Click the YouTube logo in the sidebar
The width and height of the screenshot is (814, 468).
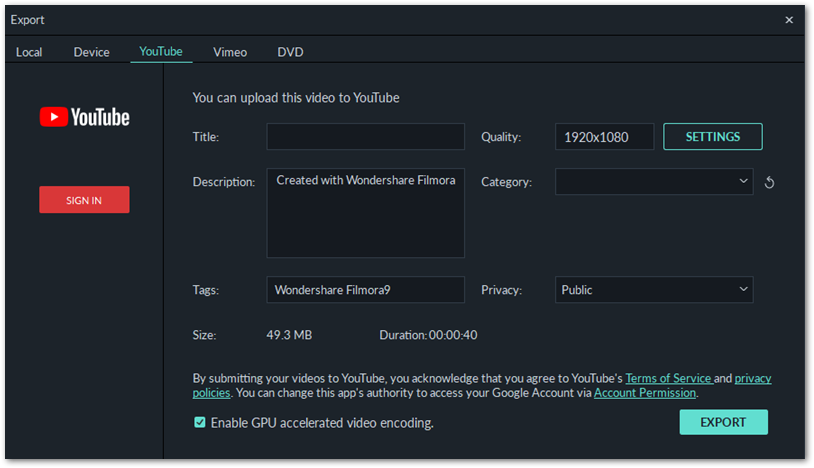85,117
